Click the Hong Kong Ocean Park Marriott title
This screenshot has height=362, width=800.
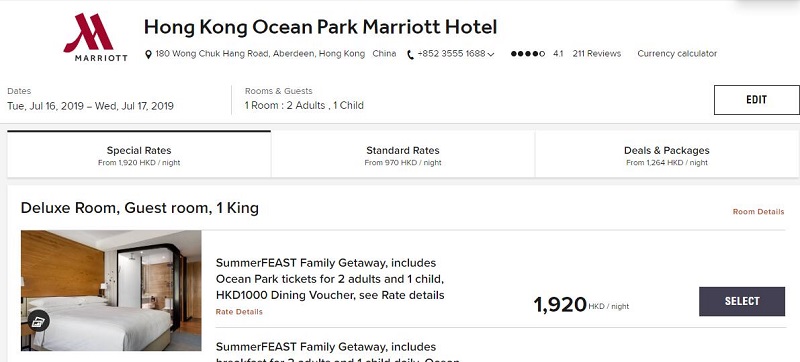[320, 27]
